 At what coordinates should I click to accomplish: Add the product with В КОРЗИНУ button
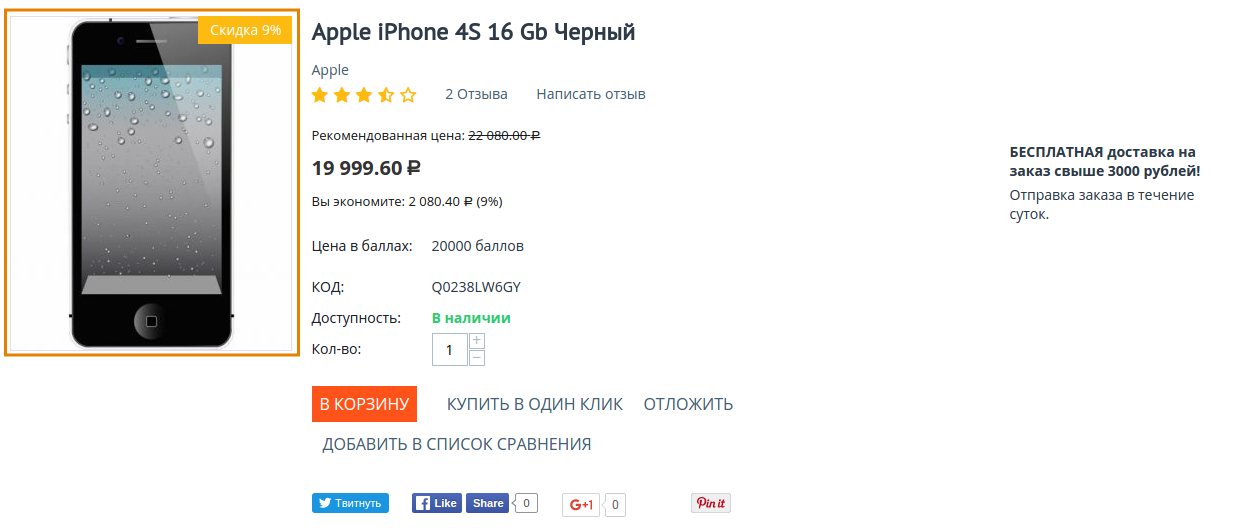point(364,404)
